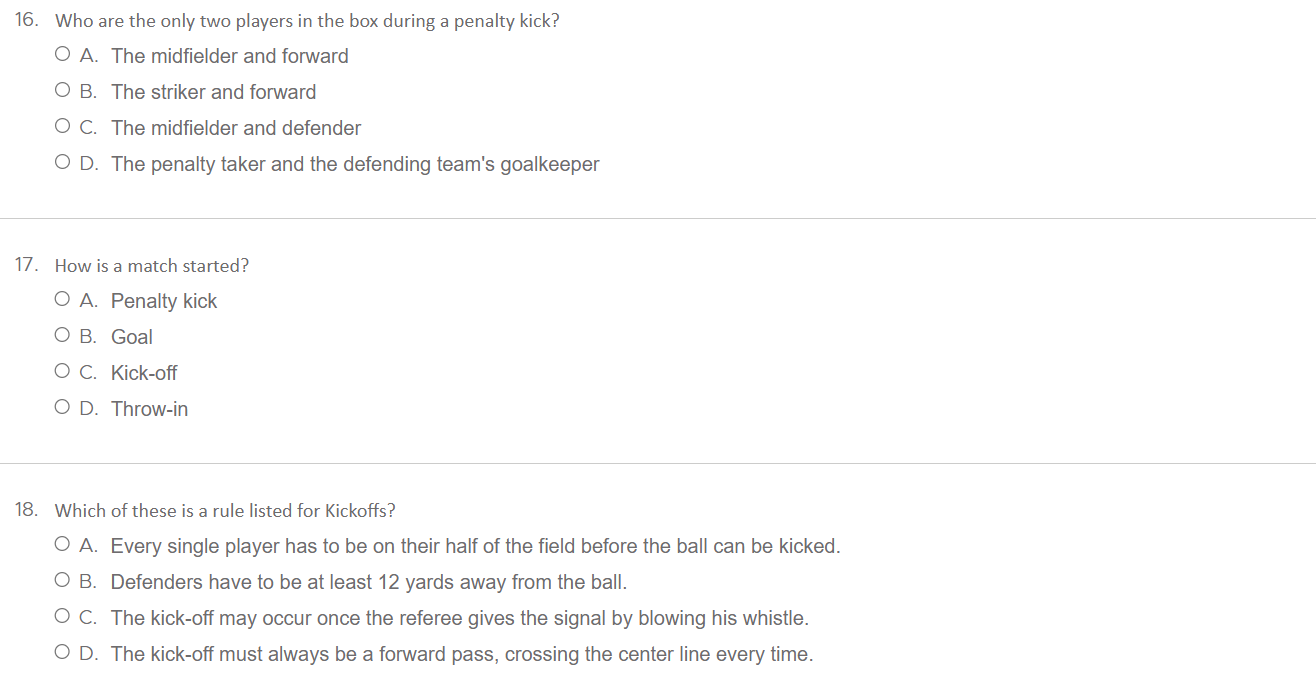The height and width of the screenshot is (686, 1316).
Task: Choose option B 'The striker and forward'
Action: pos(64,92)
